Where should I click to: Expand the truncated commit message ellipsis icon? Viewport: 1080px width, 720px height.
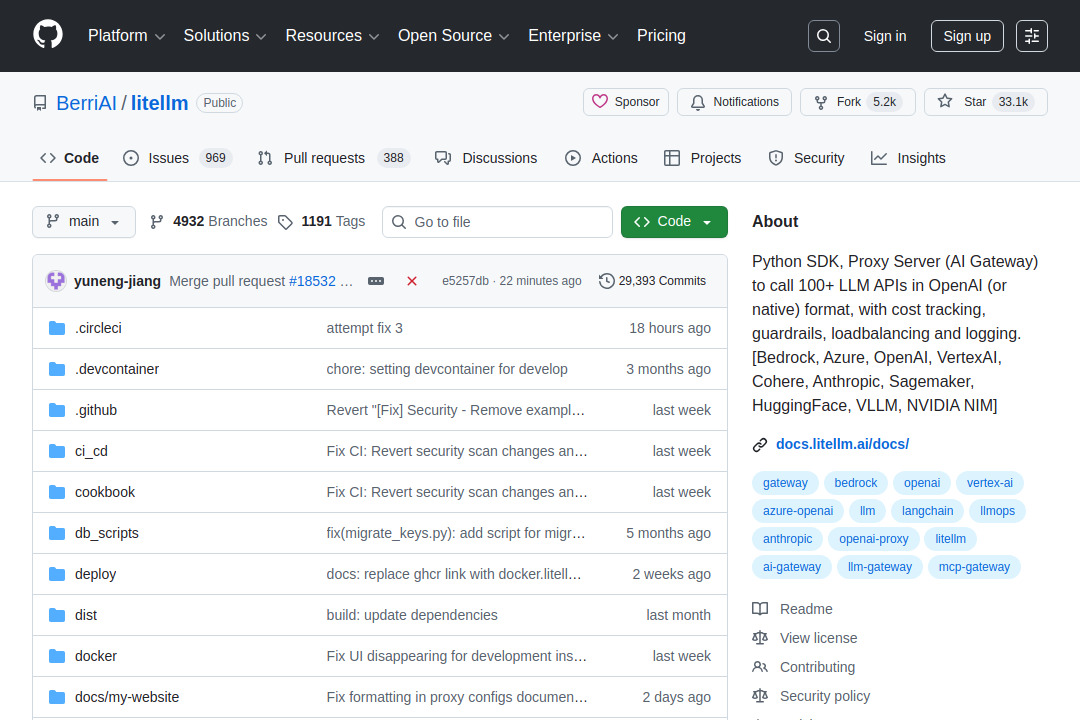point(376,281)
